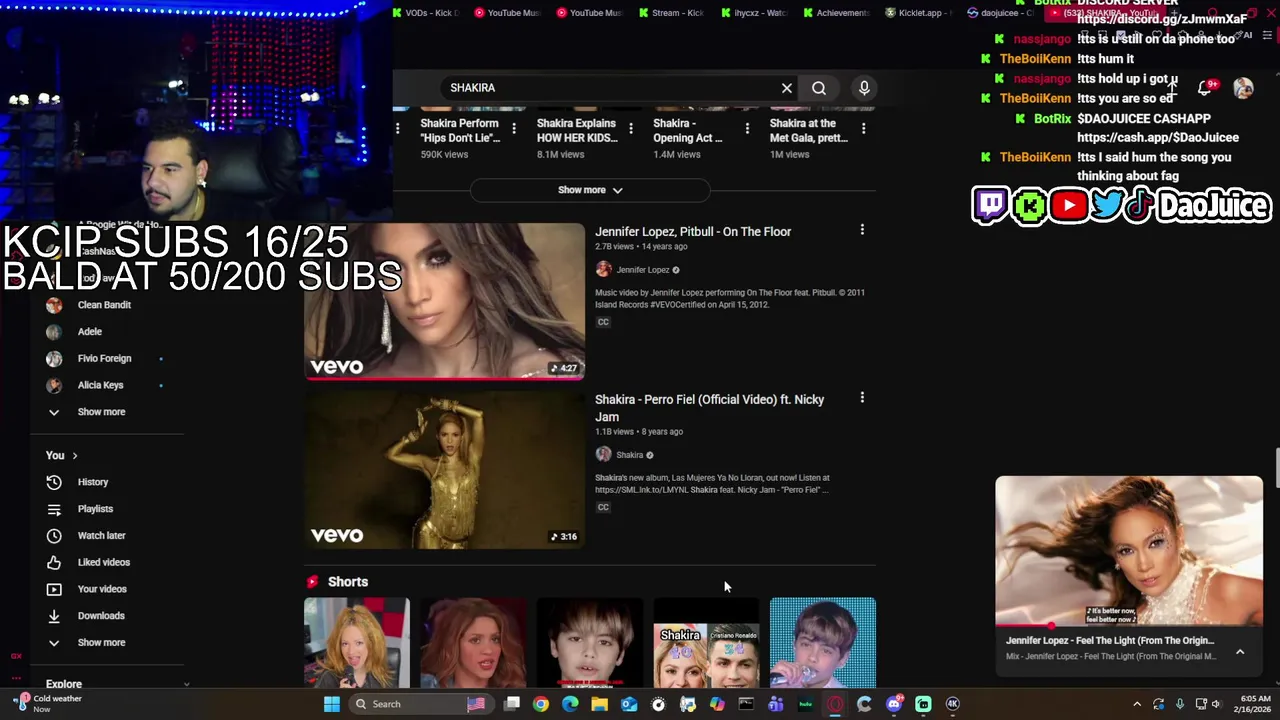Toggle CC badge on Perro Fiel result
This screenshot has width=1280, height=720.
tap(603, 507)
